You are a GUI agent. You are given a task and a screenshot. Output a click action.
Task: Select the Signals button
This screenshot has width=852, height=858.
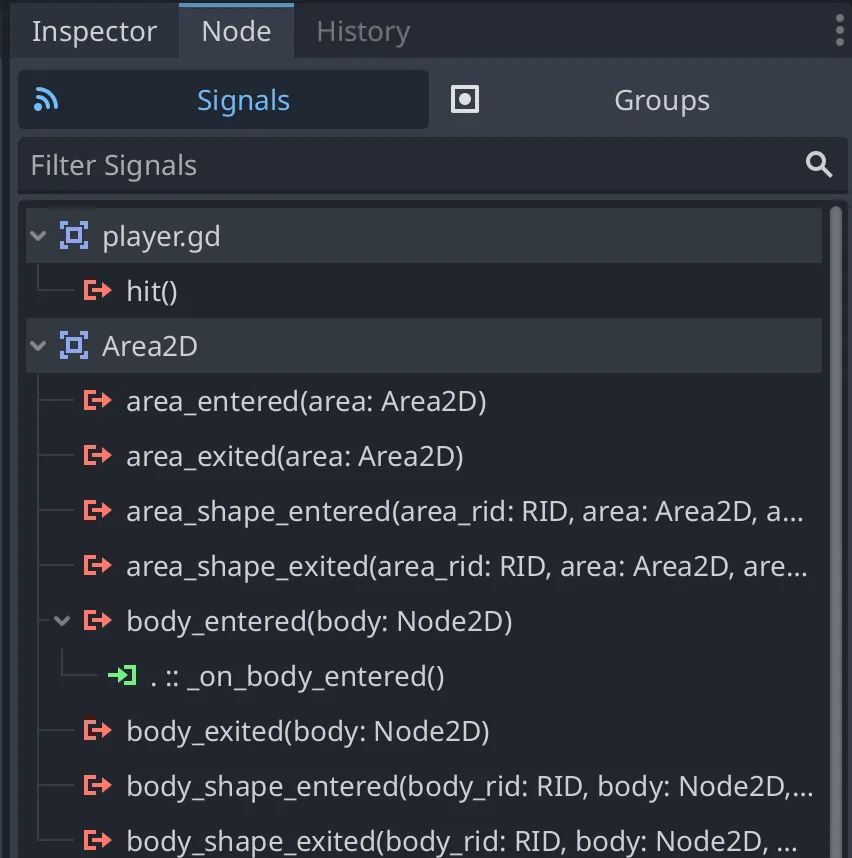pos(223,100)
